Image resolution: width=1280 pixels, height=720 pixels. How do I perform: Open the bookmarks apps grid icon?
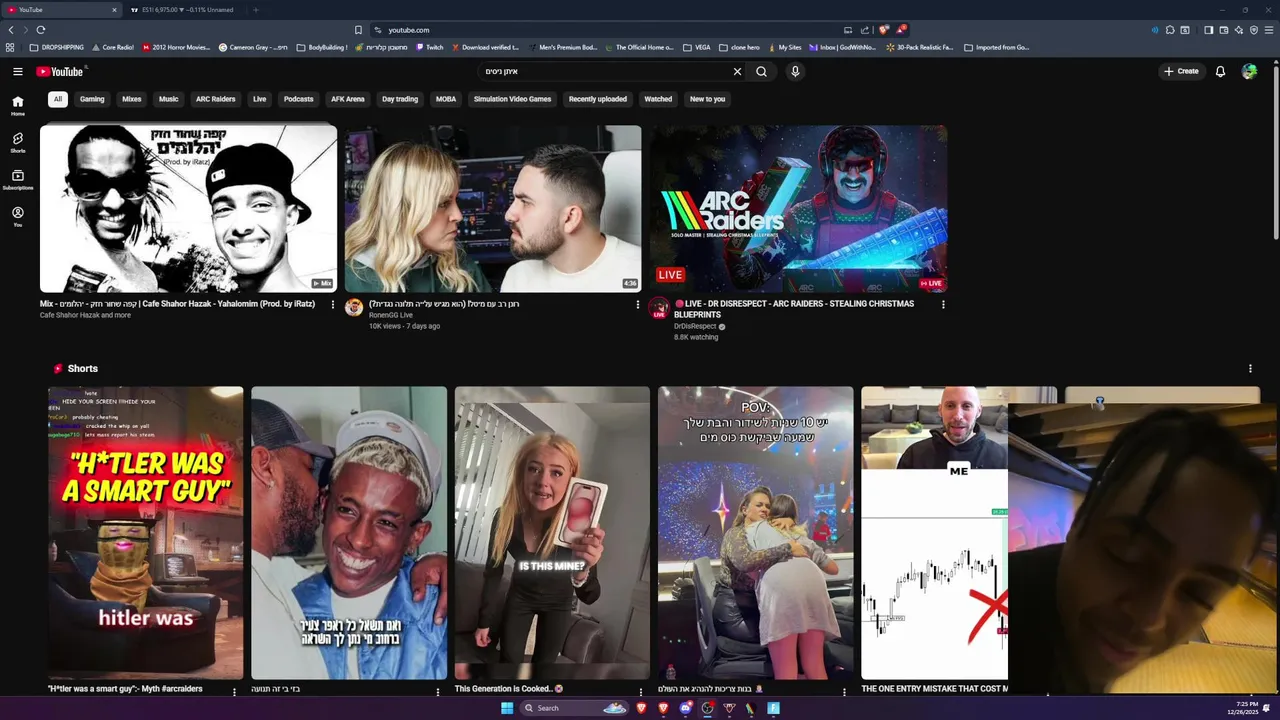coord(10,47)
